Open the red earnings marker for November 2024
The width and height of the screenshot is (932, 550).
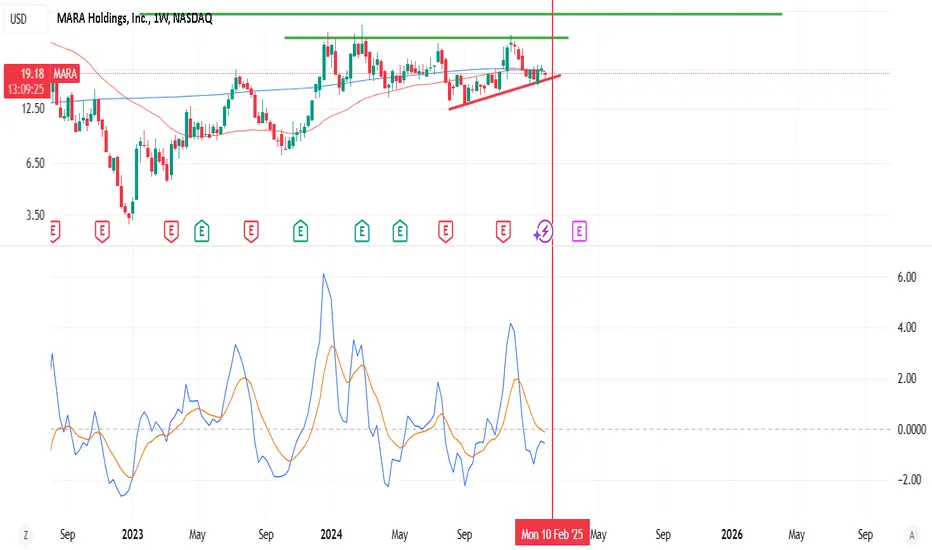tap(503, 231)
